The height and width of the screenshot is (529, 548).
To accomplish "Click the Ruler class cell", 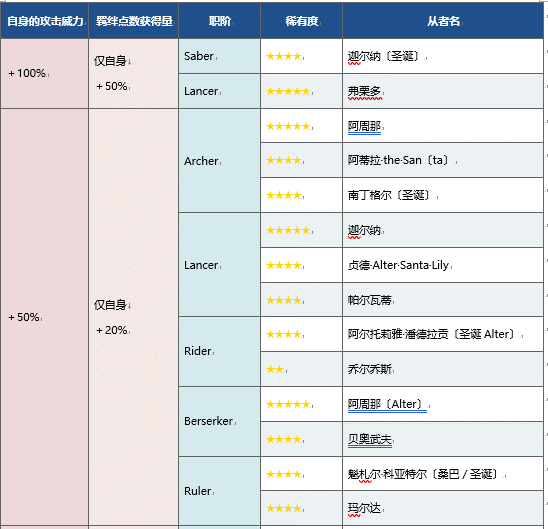I will click(219, 491).
